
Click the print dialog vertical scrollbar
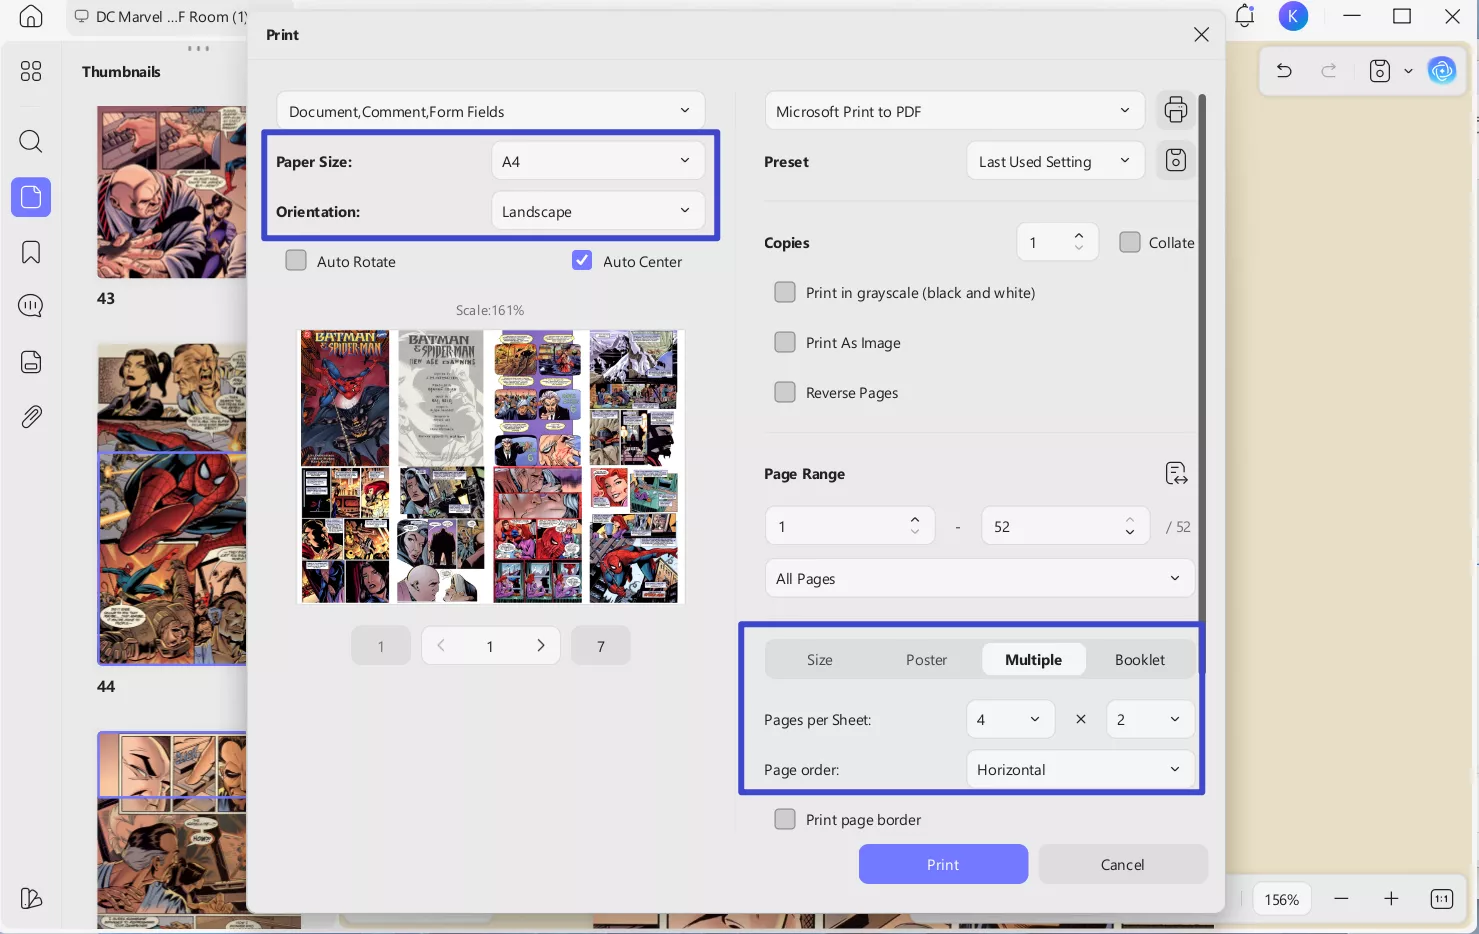1202,350
